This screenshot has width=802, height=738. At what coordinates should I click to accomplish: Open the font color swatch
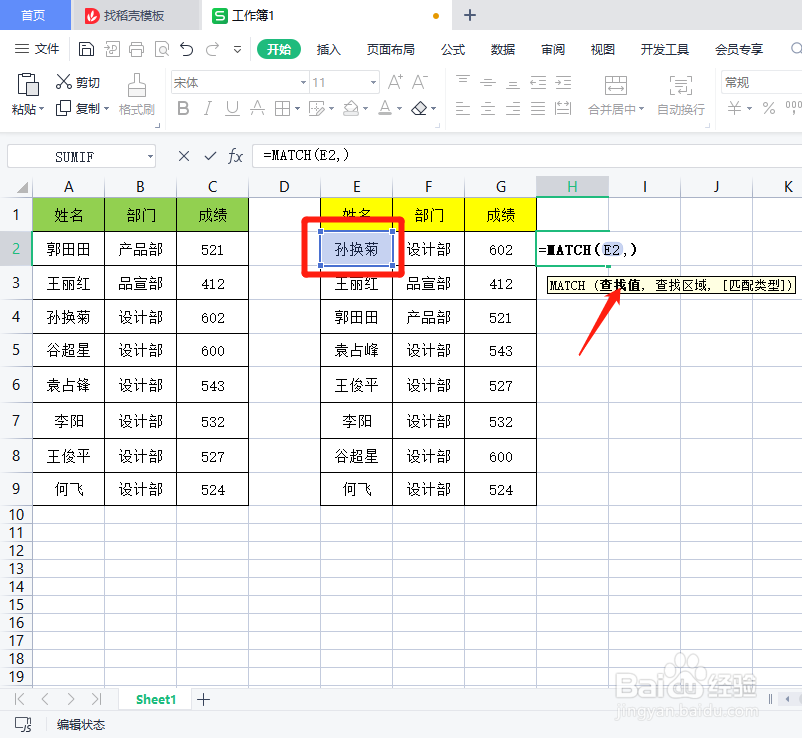[383, 107]
